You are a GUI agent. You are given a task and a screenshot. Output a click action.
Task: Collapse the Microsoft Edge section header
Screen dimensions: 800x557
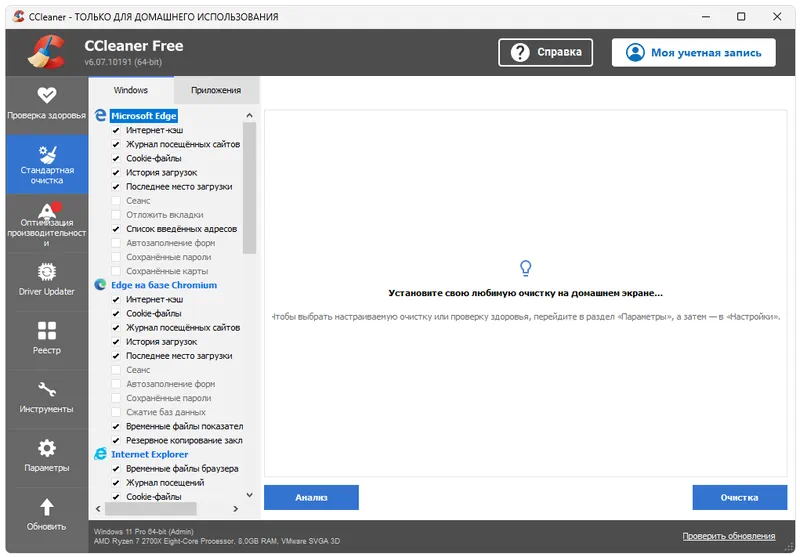[143, 116]
